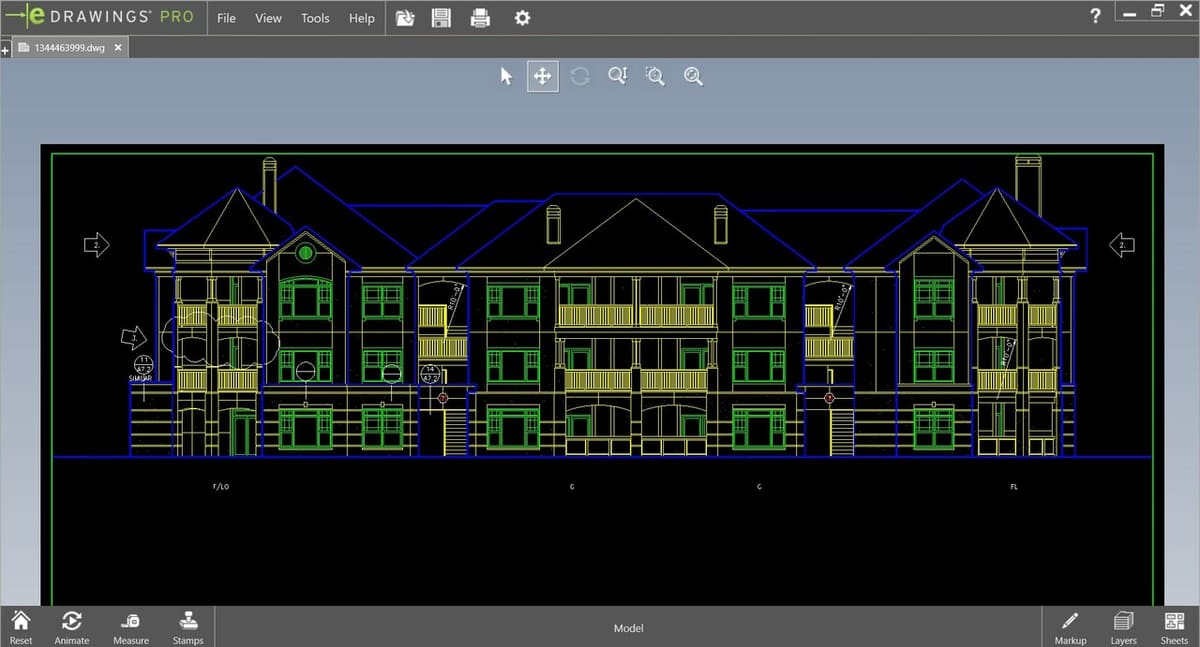Click the left arrow callout marked 2

(97, 244)
